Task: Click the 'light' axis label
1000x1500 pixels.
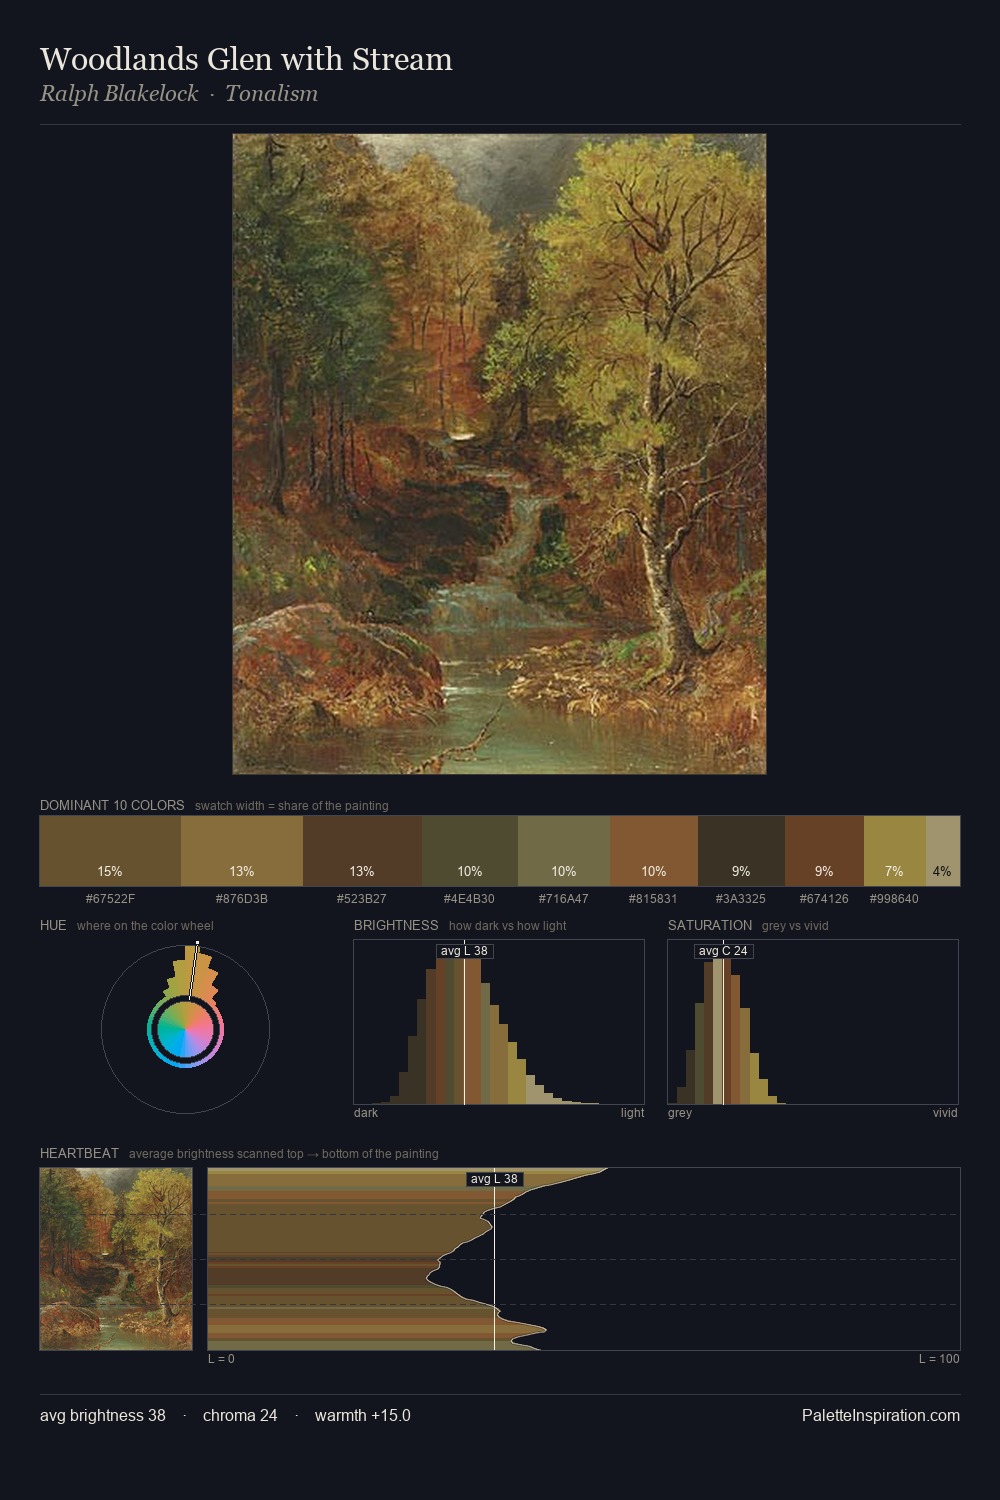Action: tap(632, 1112)
